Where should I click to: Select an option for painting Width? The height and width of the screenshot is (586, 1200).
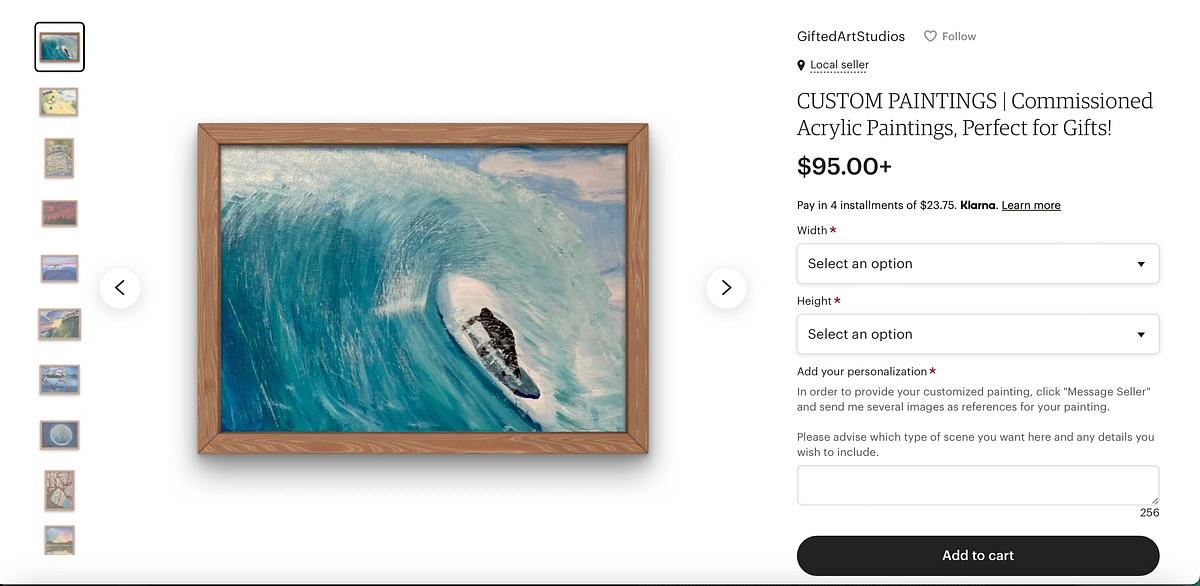978,263
